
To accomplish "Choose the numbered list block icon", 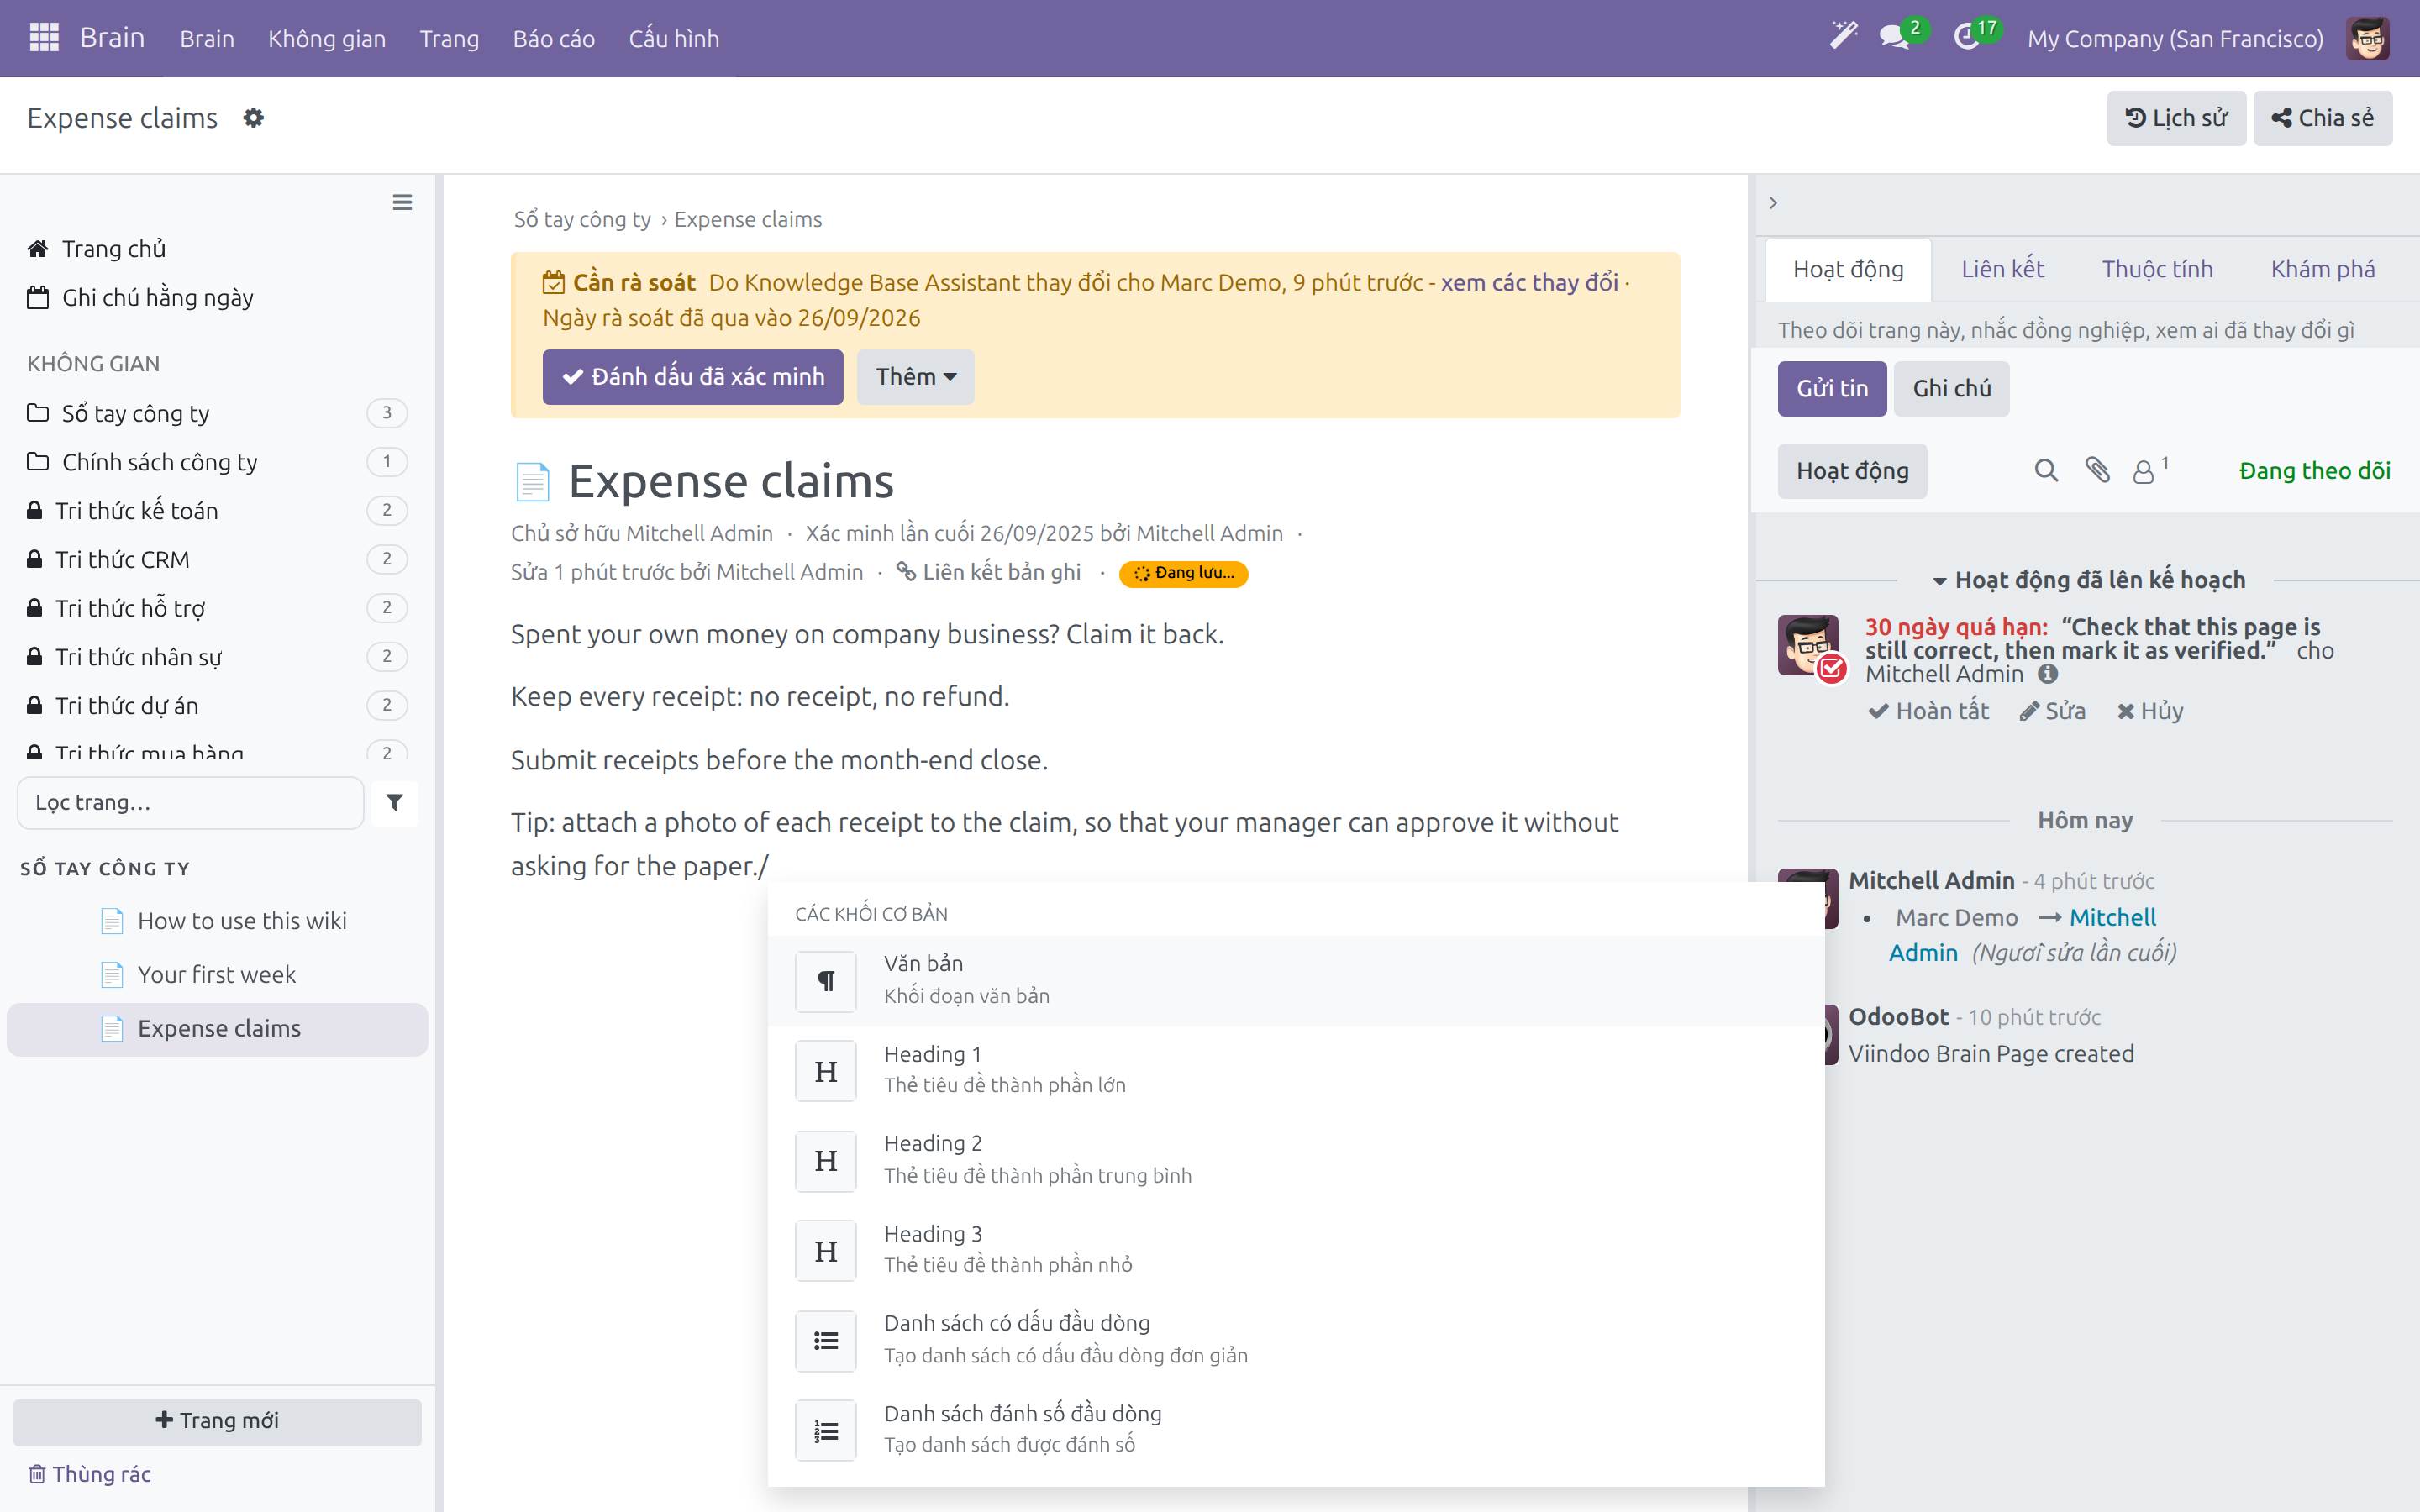I will [x=826, y=1431].
